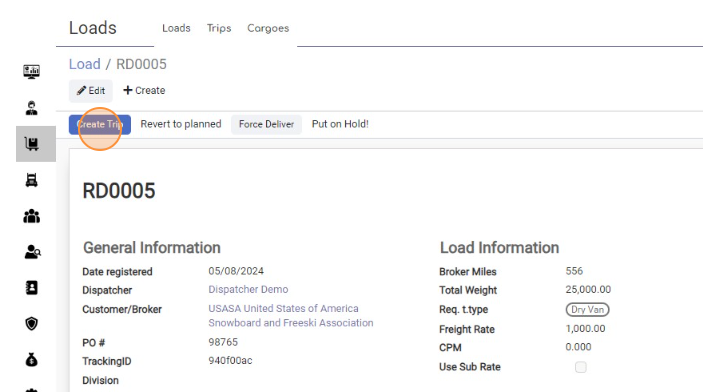Screen dimensions: 716x392
Task: Open the Loads menu tab
Action: pos(176,28)
